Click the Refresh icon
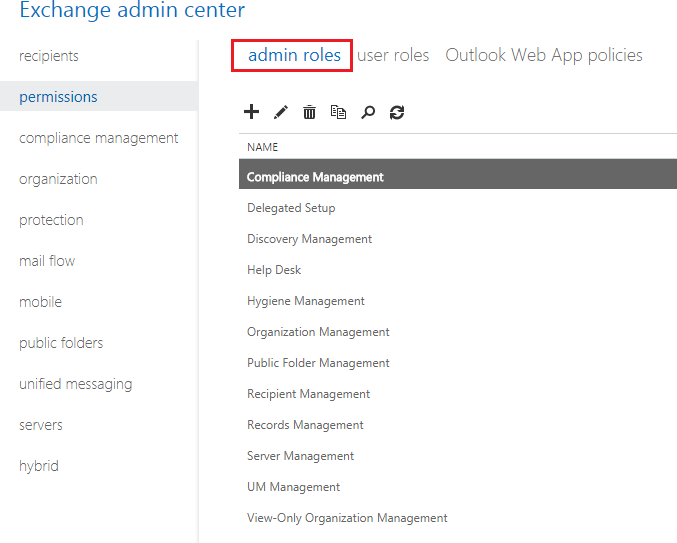Viewport: 677px width, 543px height. 397,112
